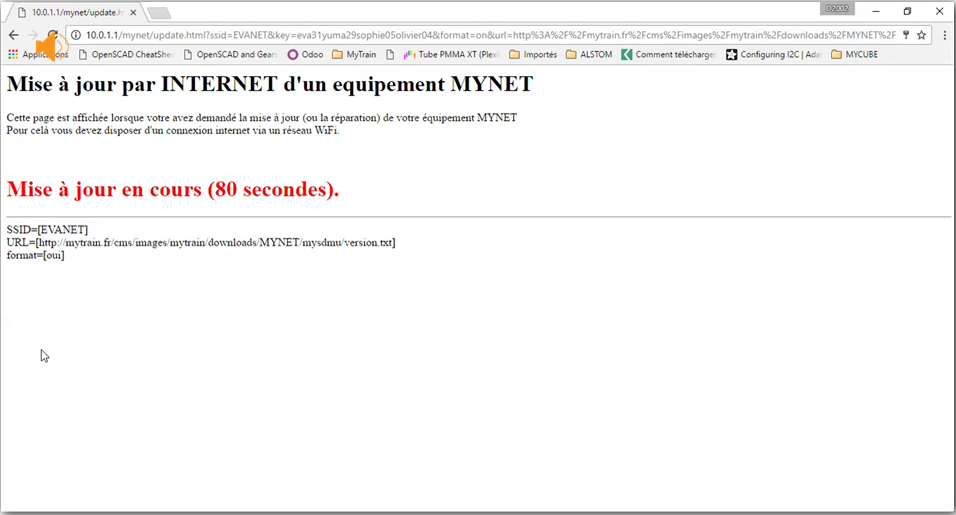Viewport: 956px width, 515px height.
Task: Click the unnamed page bookmark after MyTrain
Action: tap(390, 54)
